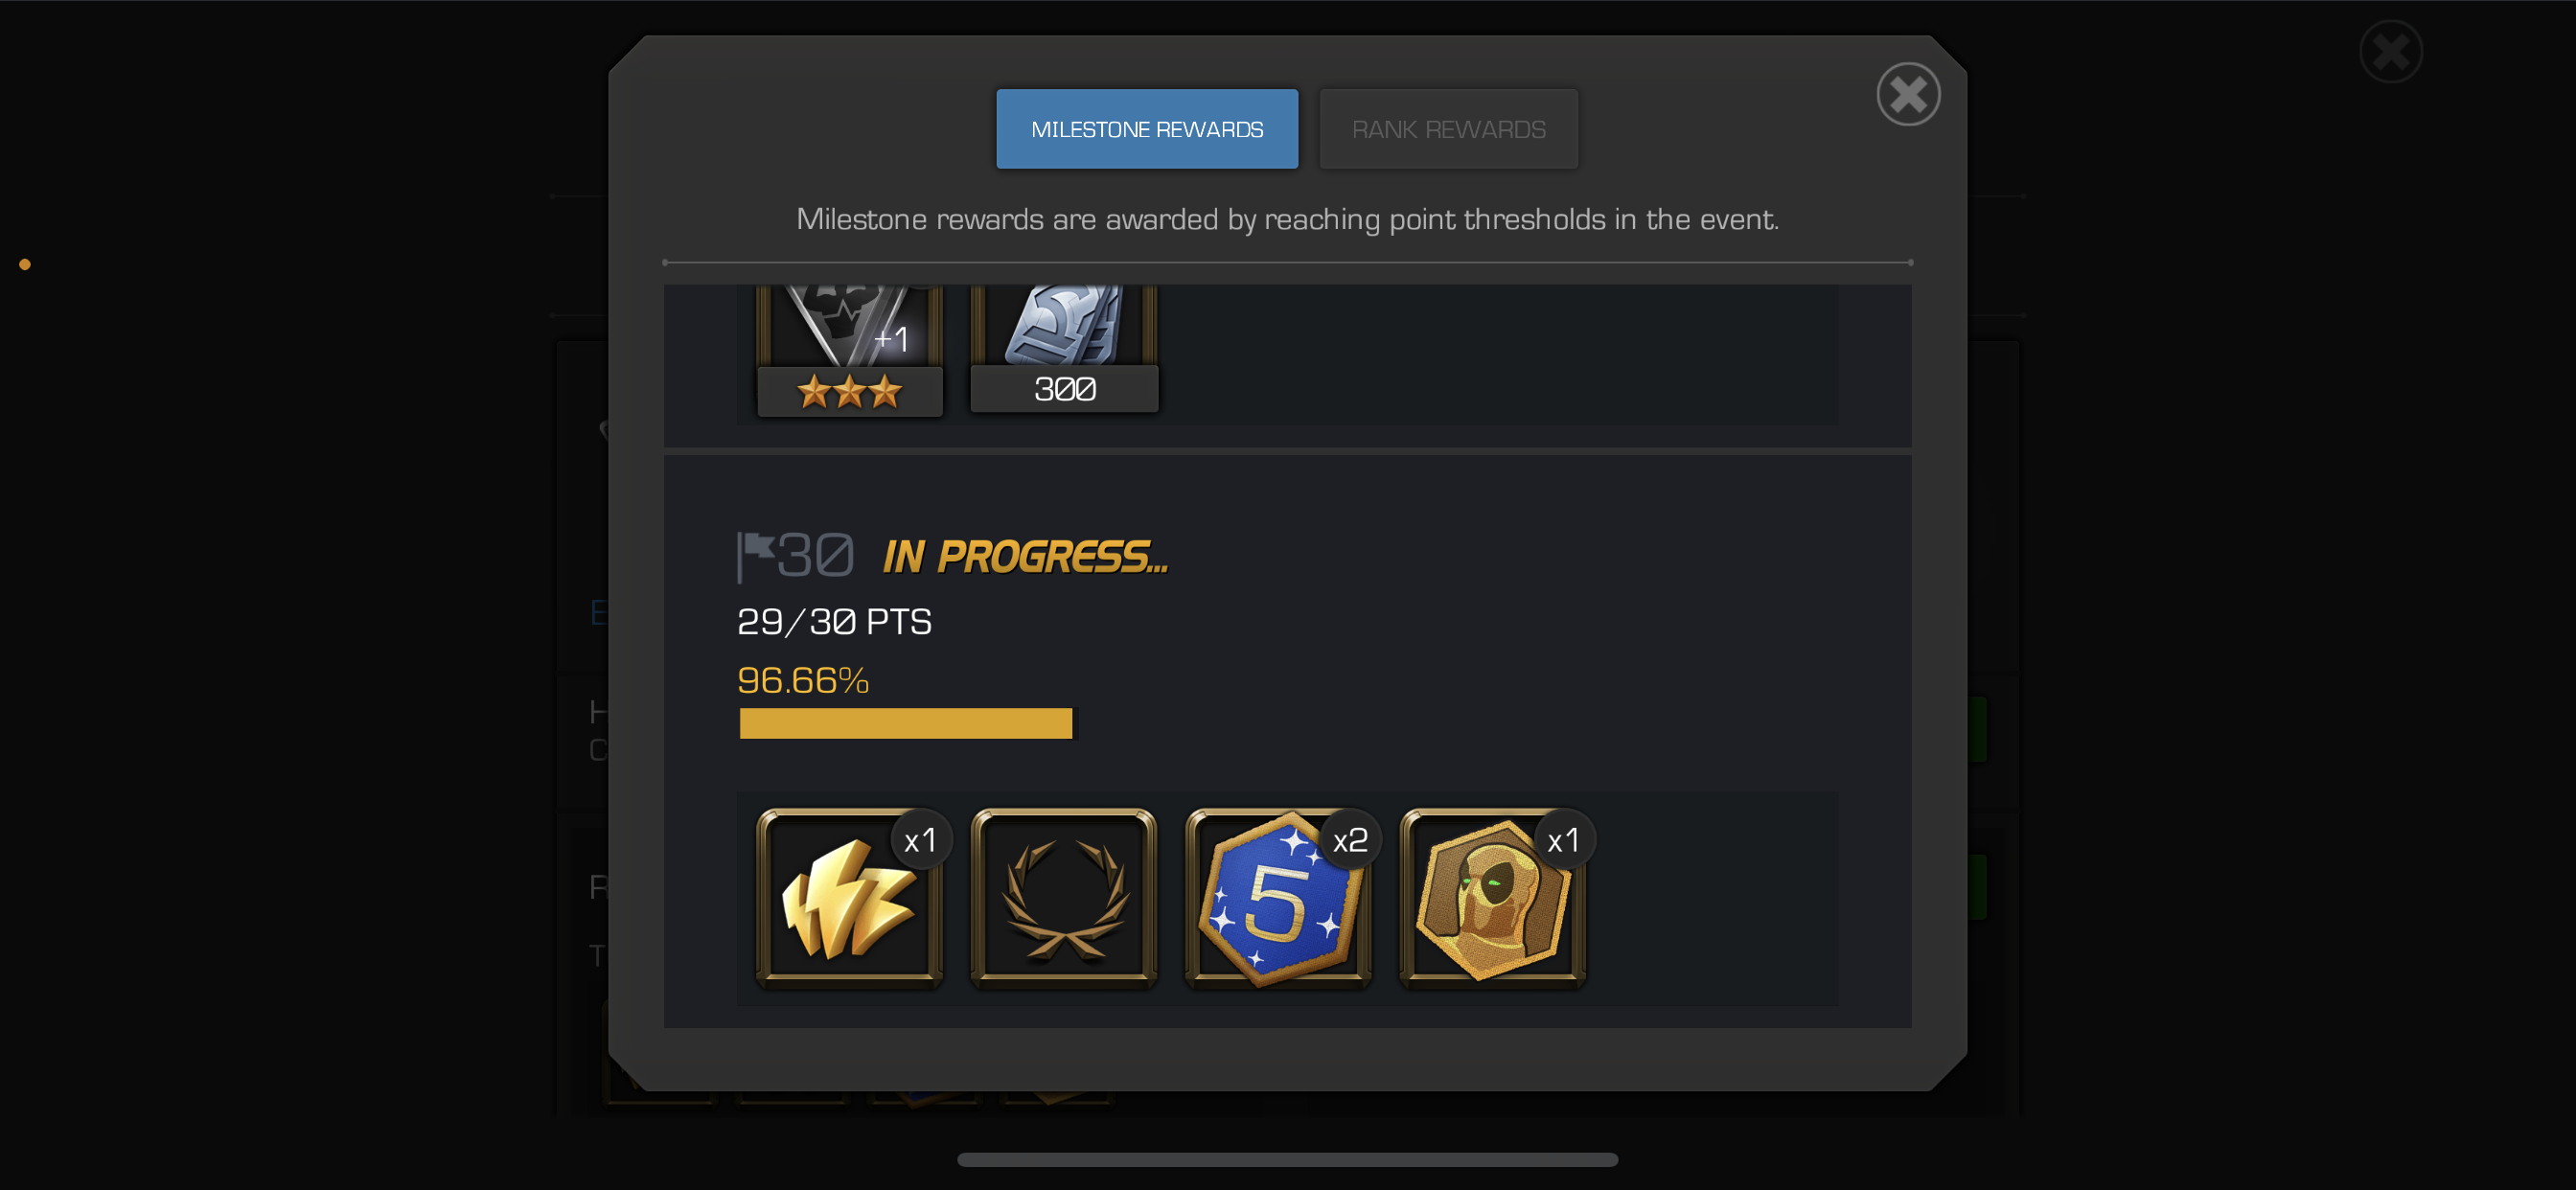The width and height of the screenshot is (2576, 1190).
Task: Tap the blue 5-star shard crystal
Action: pos(1277,898)
